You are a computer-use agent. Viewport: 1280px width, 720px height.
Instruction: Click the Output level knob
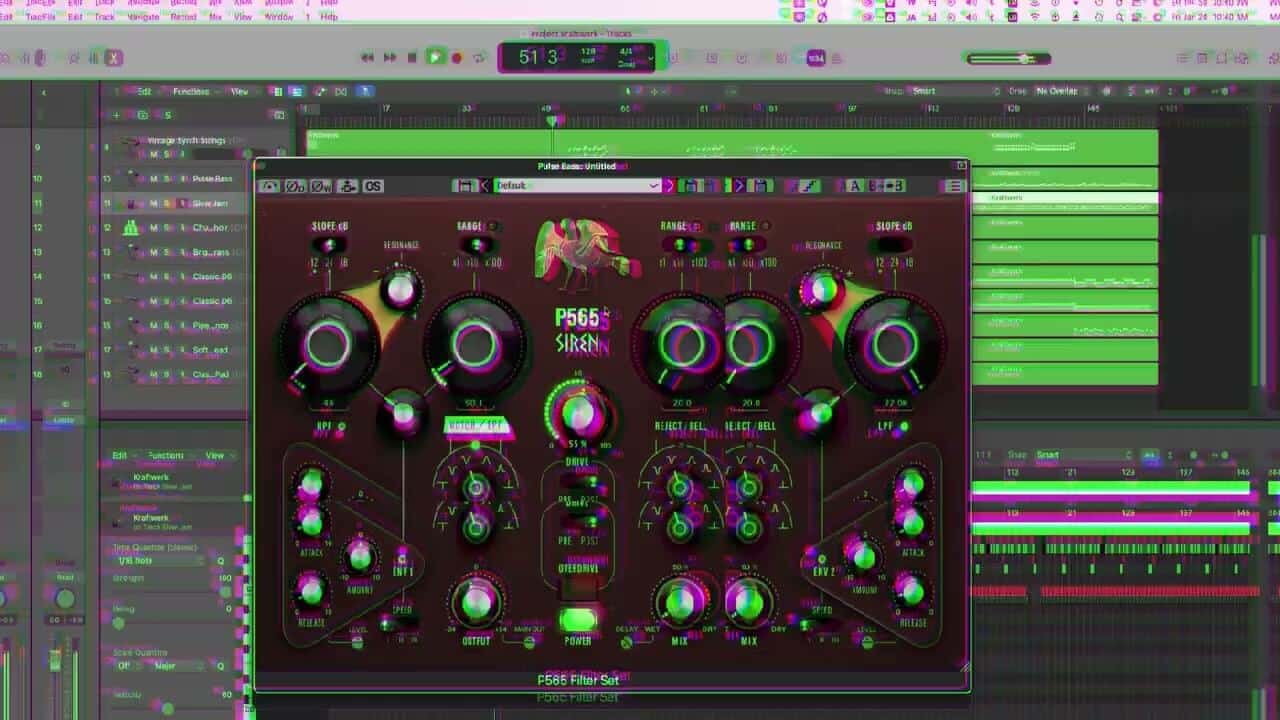click(476, 602)
